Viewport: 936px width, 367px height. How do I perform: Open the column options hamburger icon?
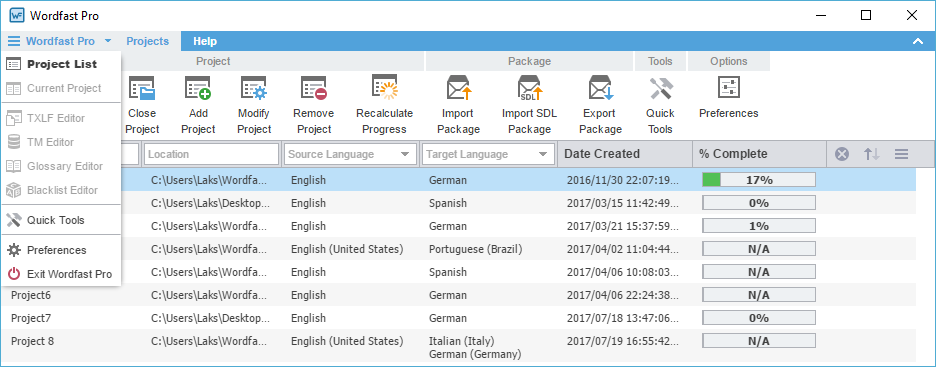tap(901, 155)
